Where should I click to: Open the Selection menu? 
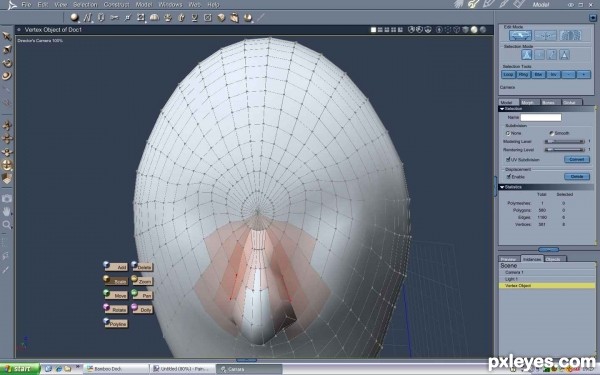(85, 5)
